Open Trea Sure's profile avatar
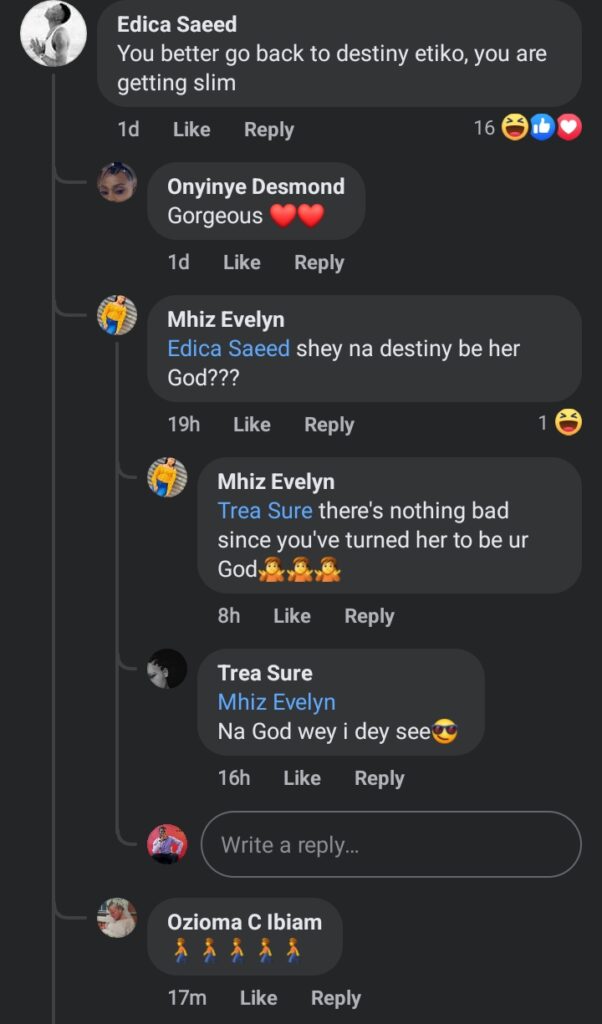The height and width of the screenshot is (1024, 602). coord(167,669)
